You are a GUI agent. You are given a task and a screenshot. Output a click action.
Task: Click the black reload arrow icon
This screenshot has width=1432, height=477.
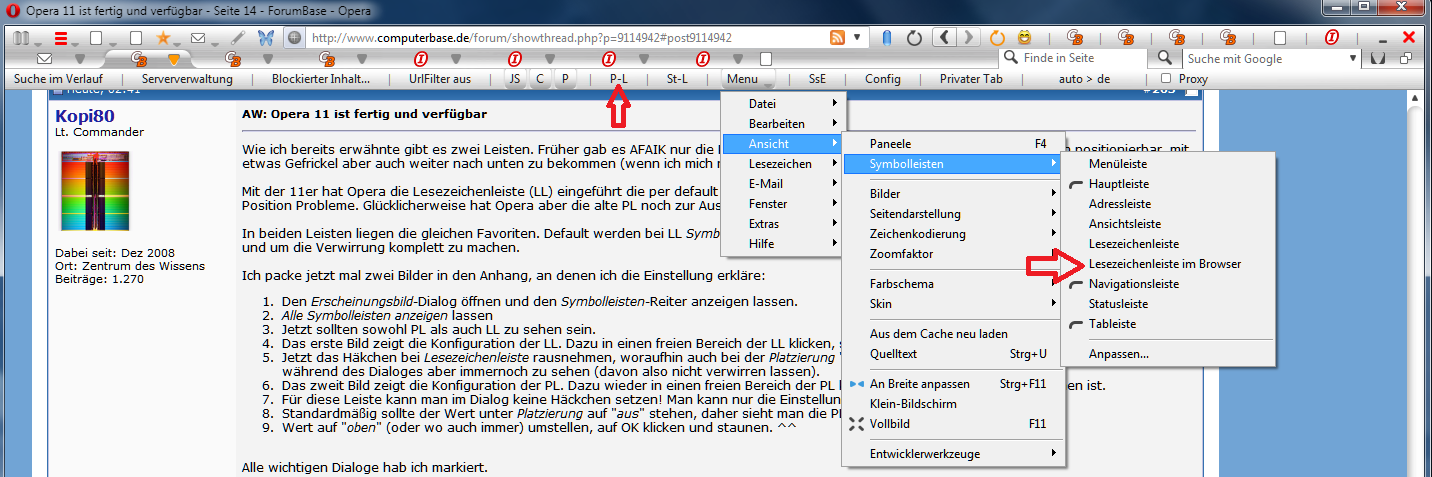click(914, 38)
